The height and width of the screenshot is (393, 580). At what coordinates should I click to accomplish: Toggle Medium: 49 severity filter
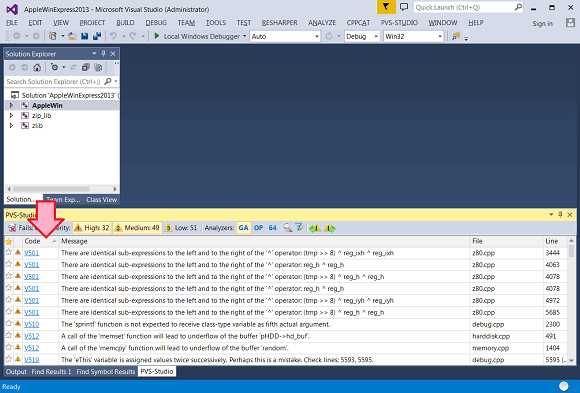[x=137, y=228]
